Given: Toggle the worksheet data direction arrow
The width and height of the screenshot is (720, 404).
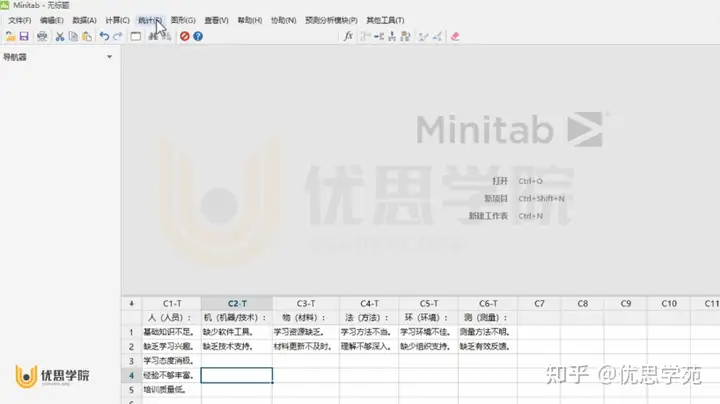Looking at the screenshot, I should tap(131, 303).
